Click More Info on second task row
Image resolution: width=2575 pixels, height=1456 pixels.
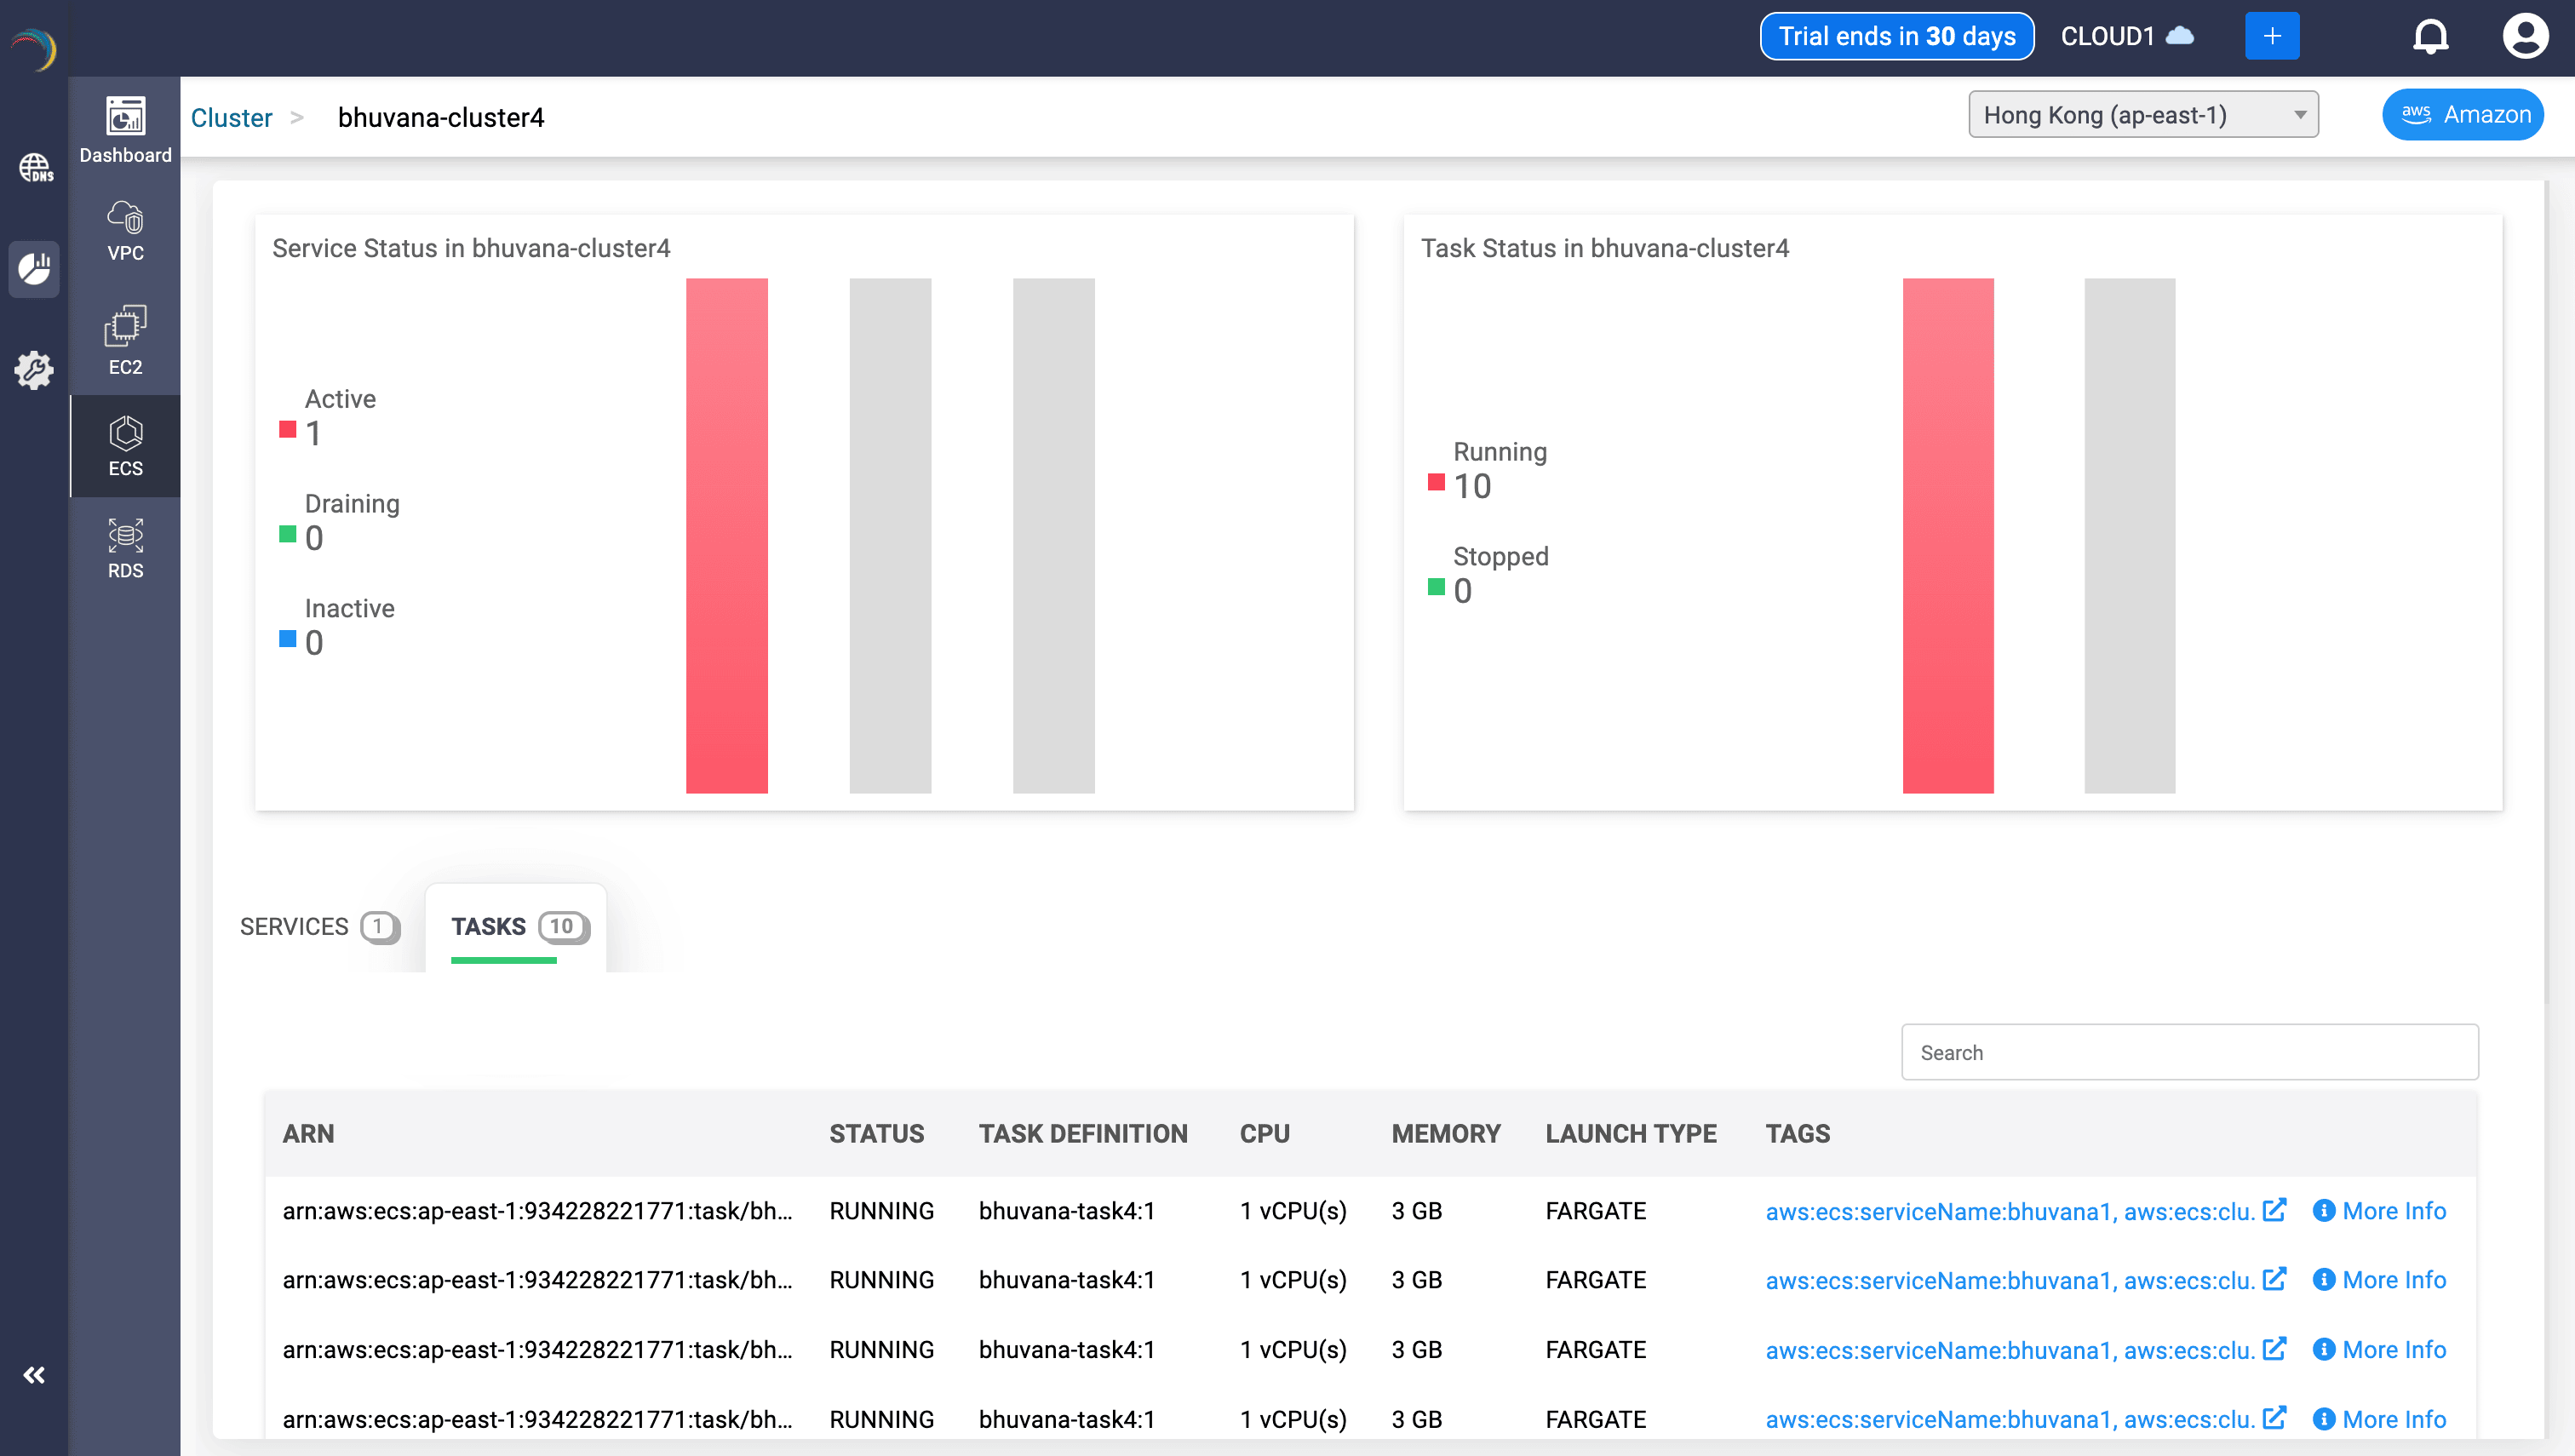pos(2380,1280)
